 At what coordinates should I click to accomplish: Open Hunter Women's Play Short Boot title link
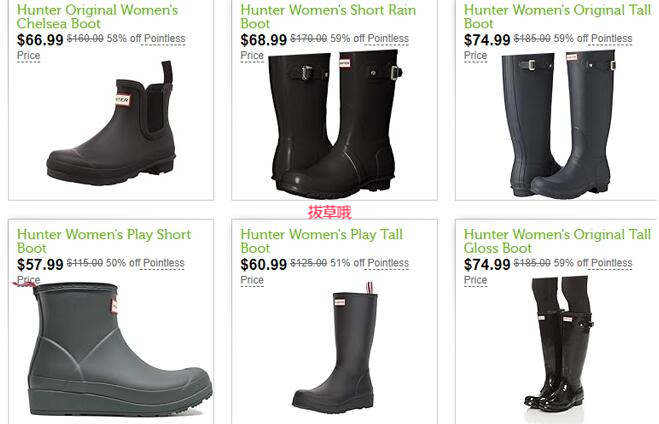104,241
